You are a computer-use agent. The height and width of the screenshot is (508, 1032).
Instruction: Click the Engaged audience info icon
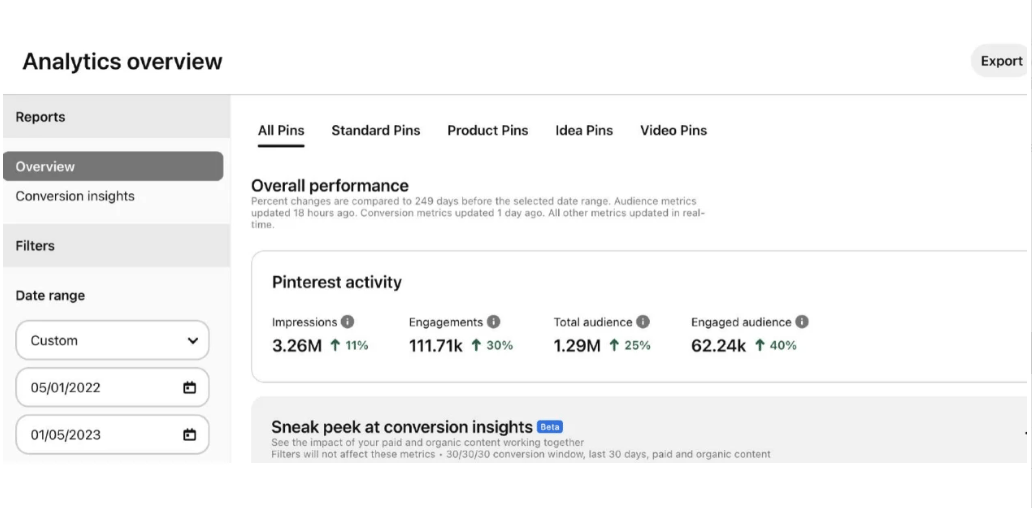coord(802,322)
